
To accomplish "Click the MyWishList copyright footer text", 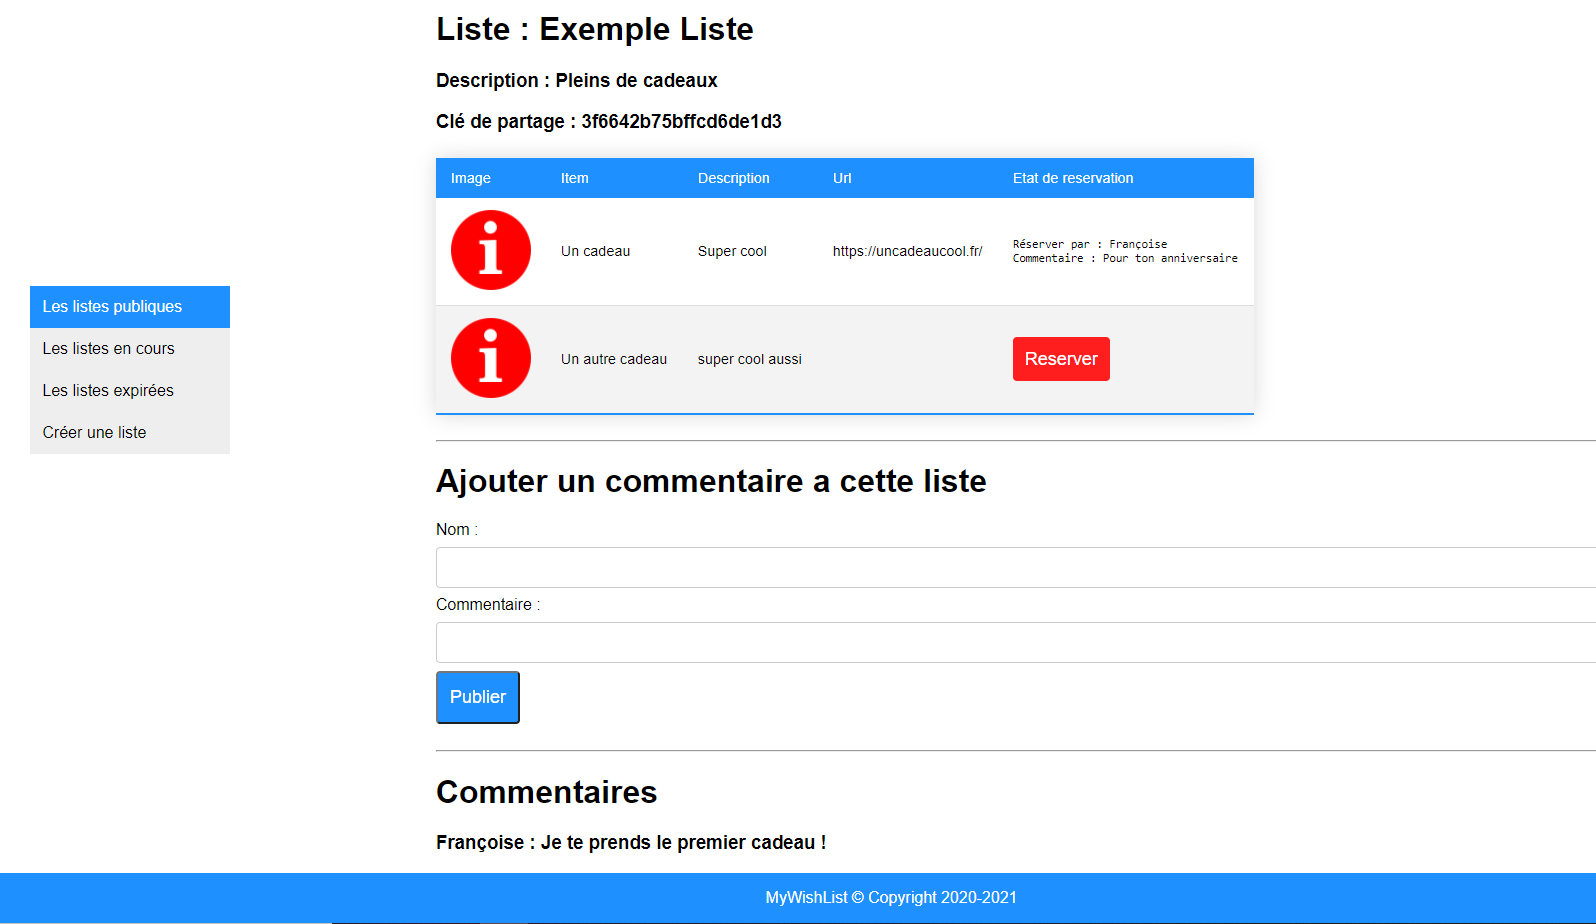I will point(891,898).
